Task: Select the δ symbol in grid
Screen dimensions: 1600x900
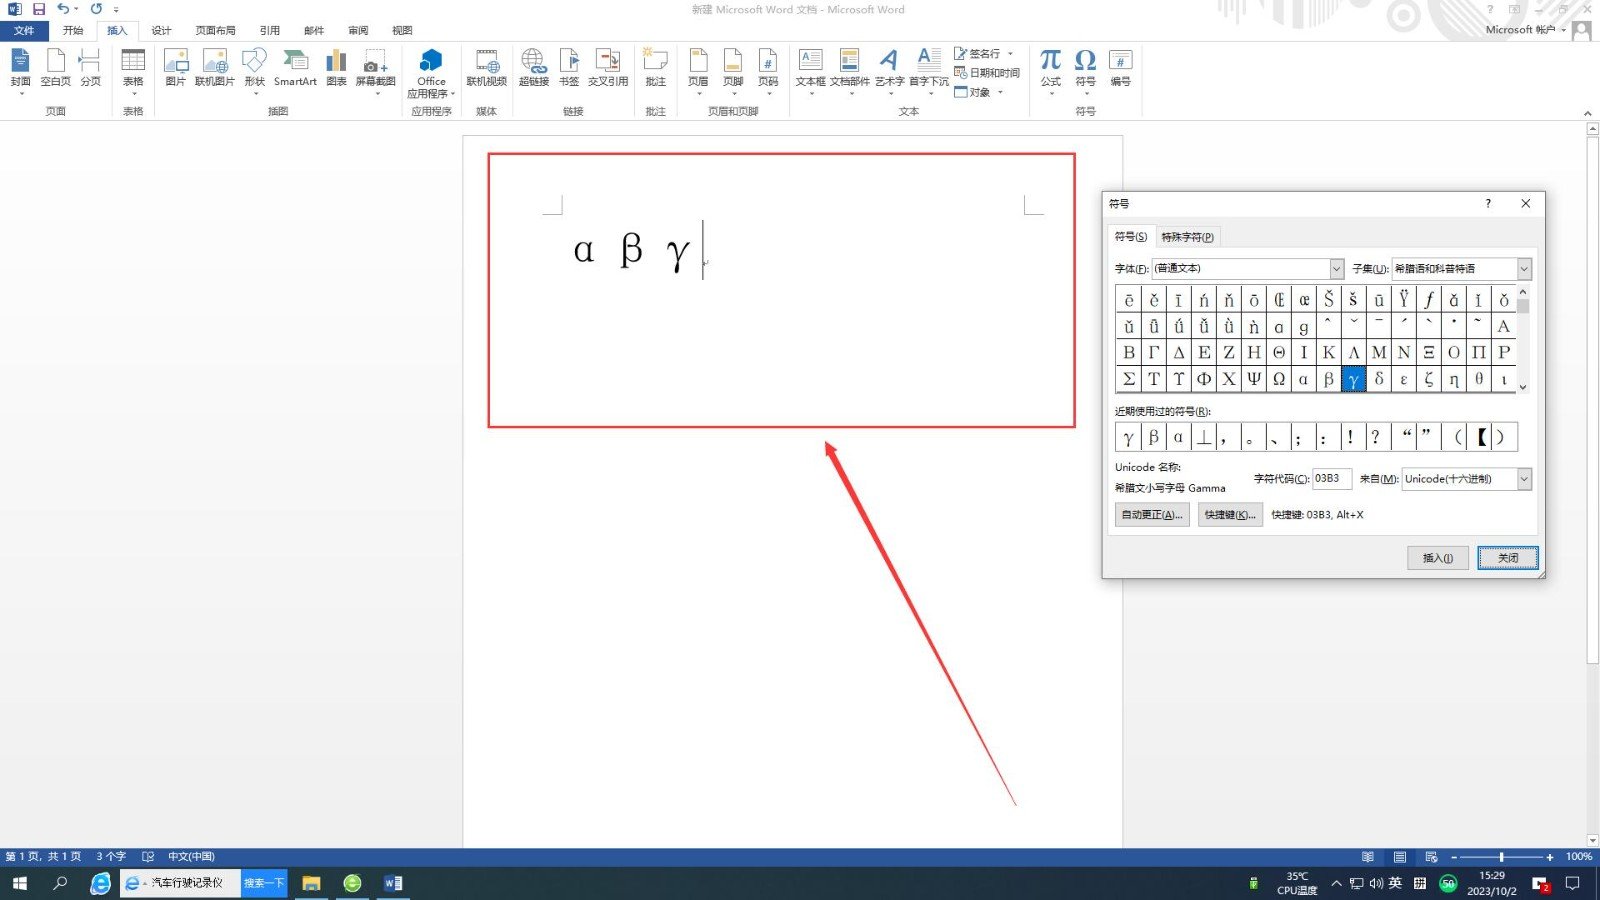Action: [1379, 379]
